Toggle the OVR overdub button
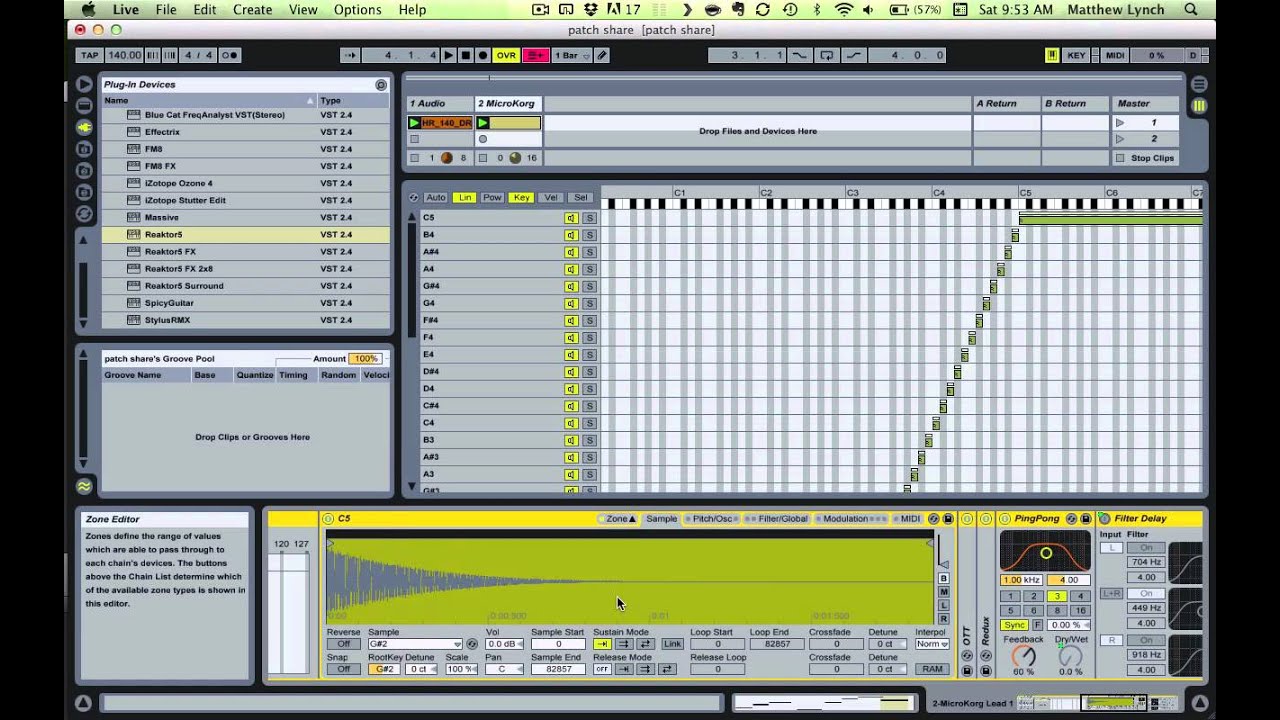Viewport: 1280px width, 720px height. [506, 55]
